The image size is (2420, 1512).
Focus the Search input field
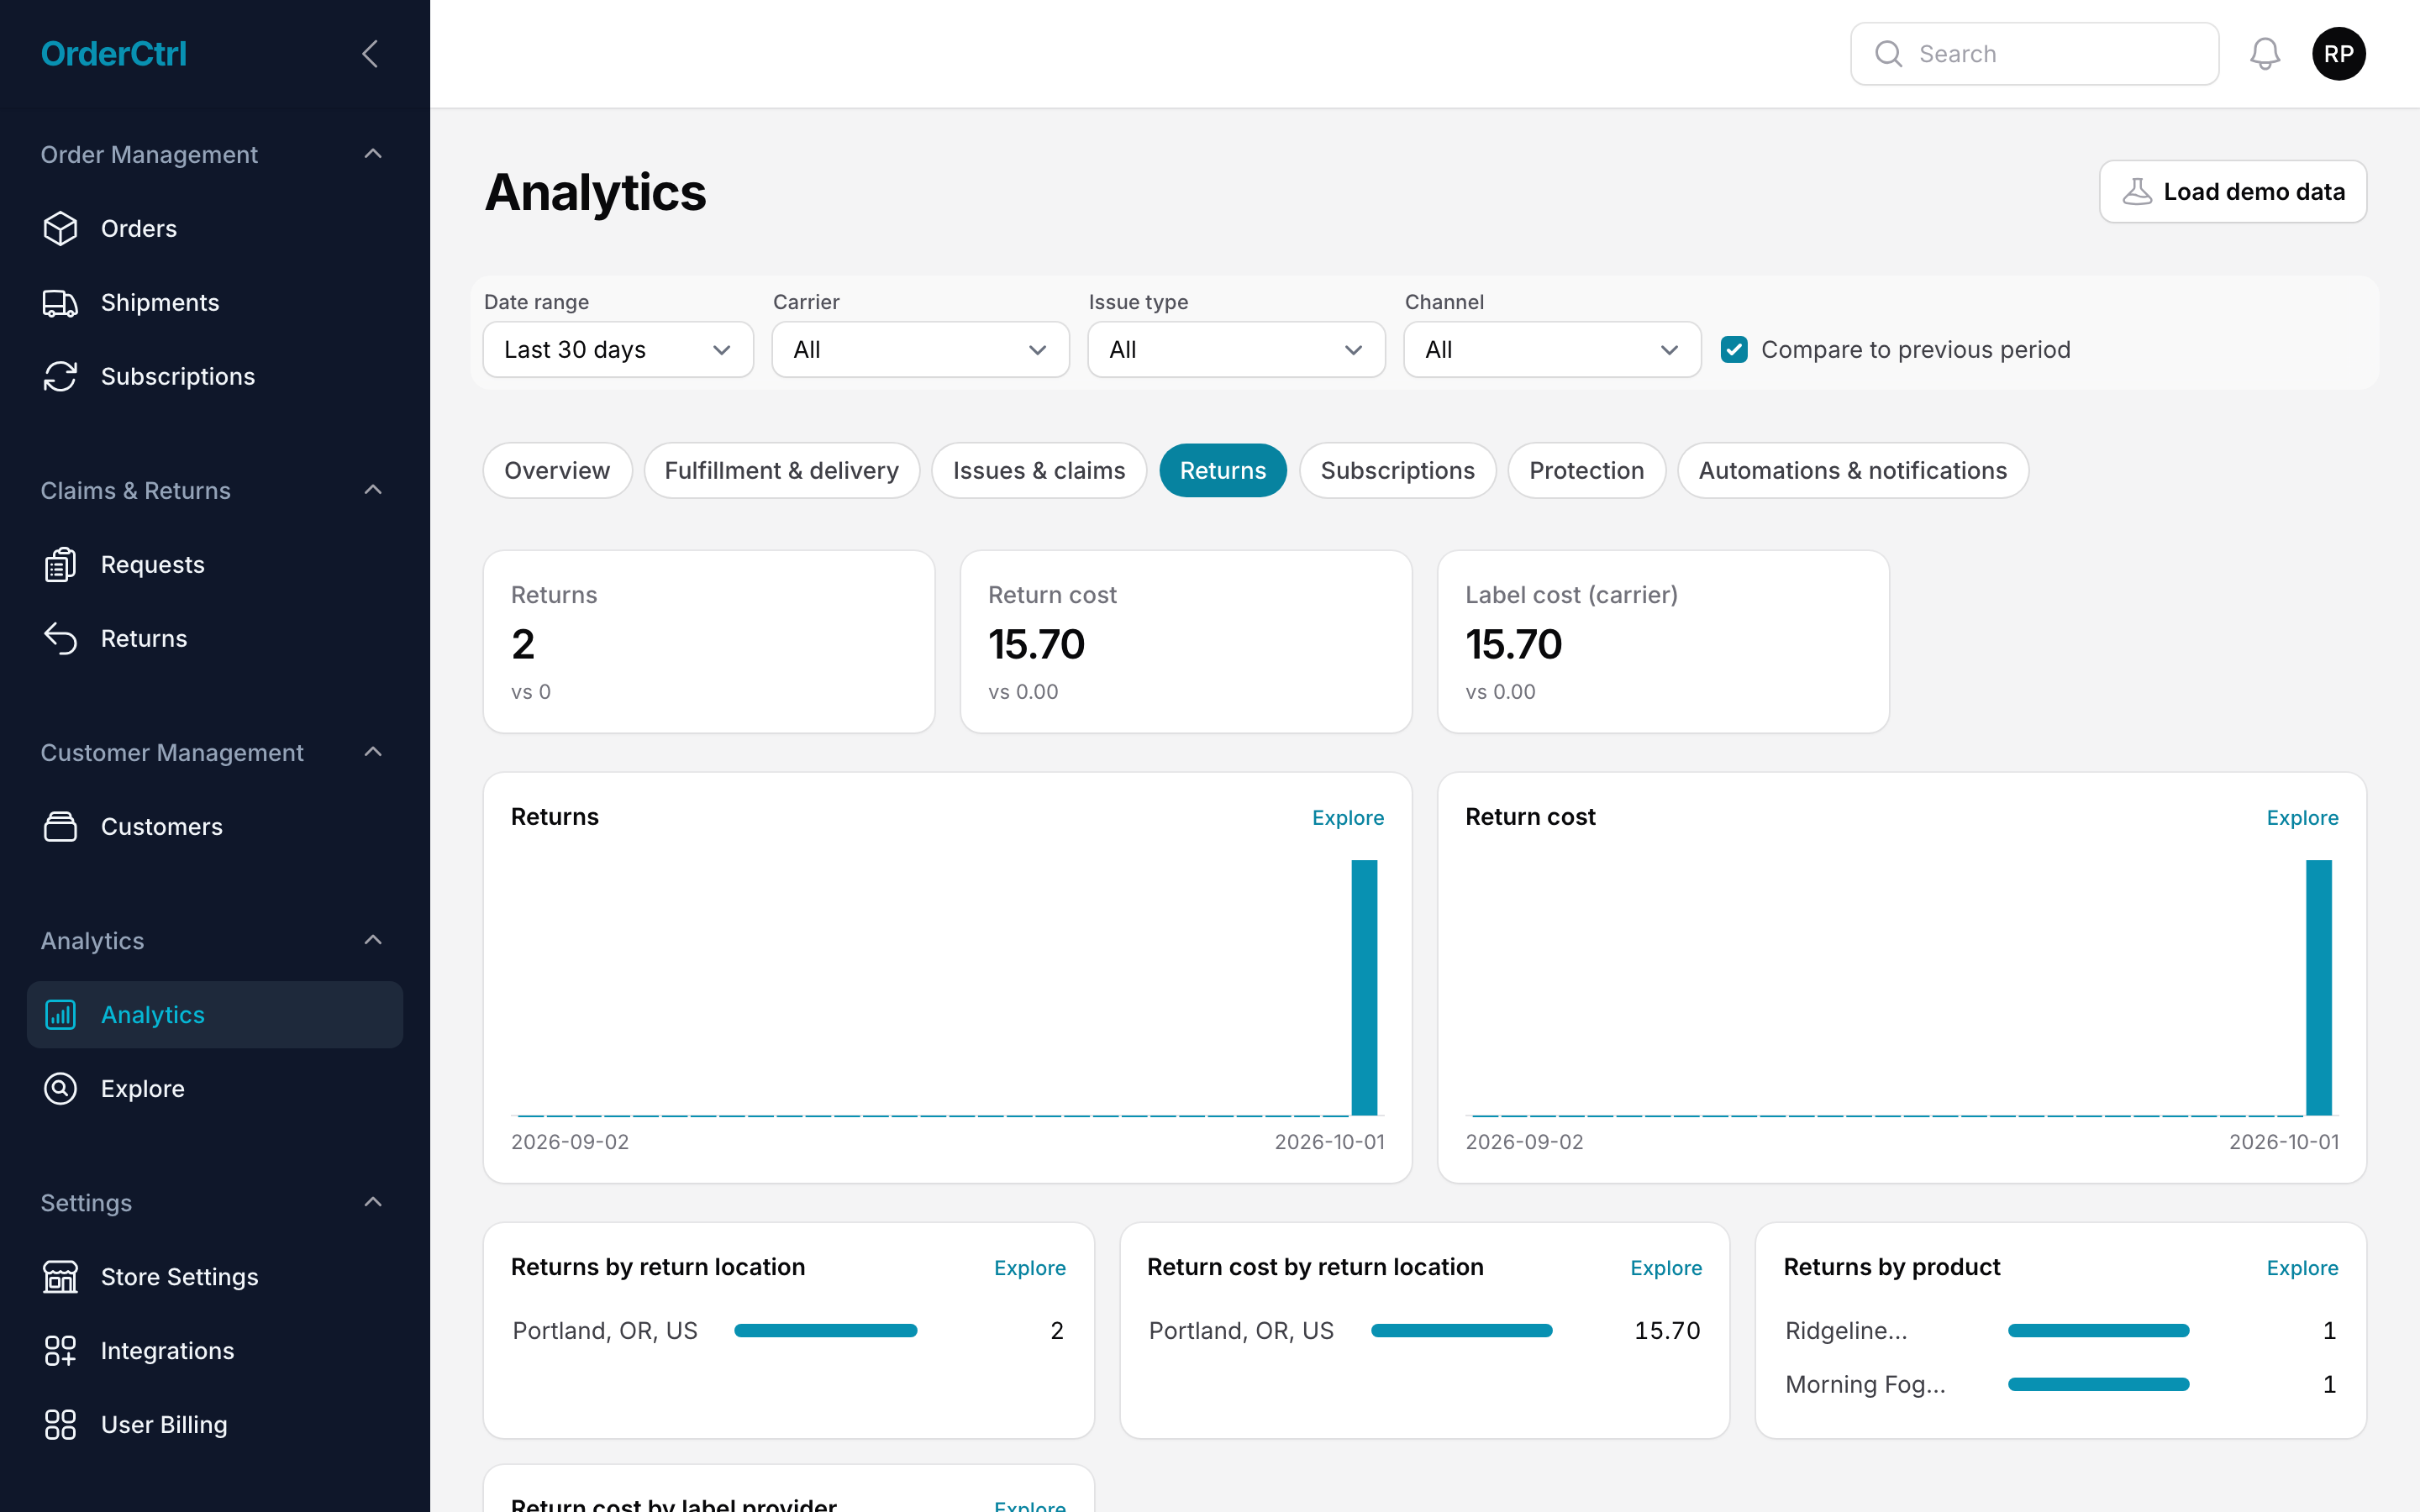point(2034,54)
